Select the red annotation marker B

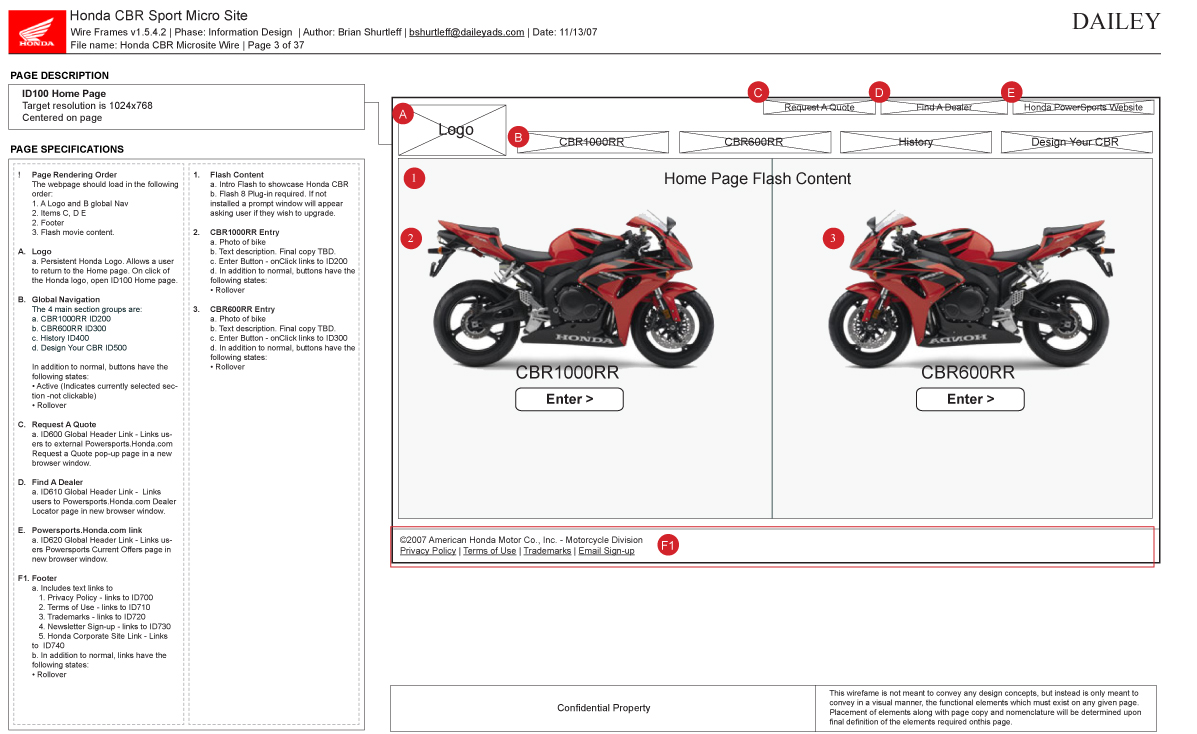tap(518, 137)
